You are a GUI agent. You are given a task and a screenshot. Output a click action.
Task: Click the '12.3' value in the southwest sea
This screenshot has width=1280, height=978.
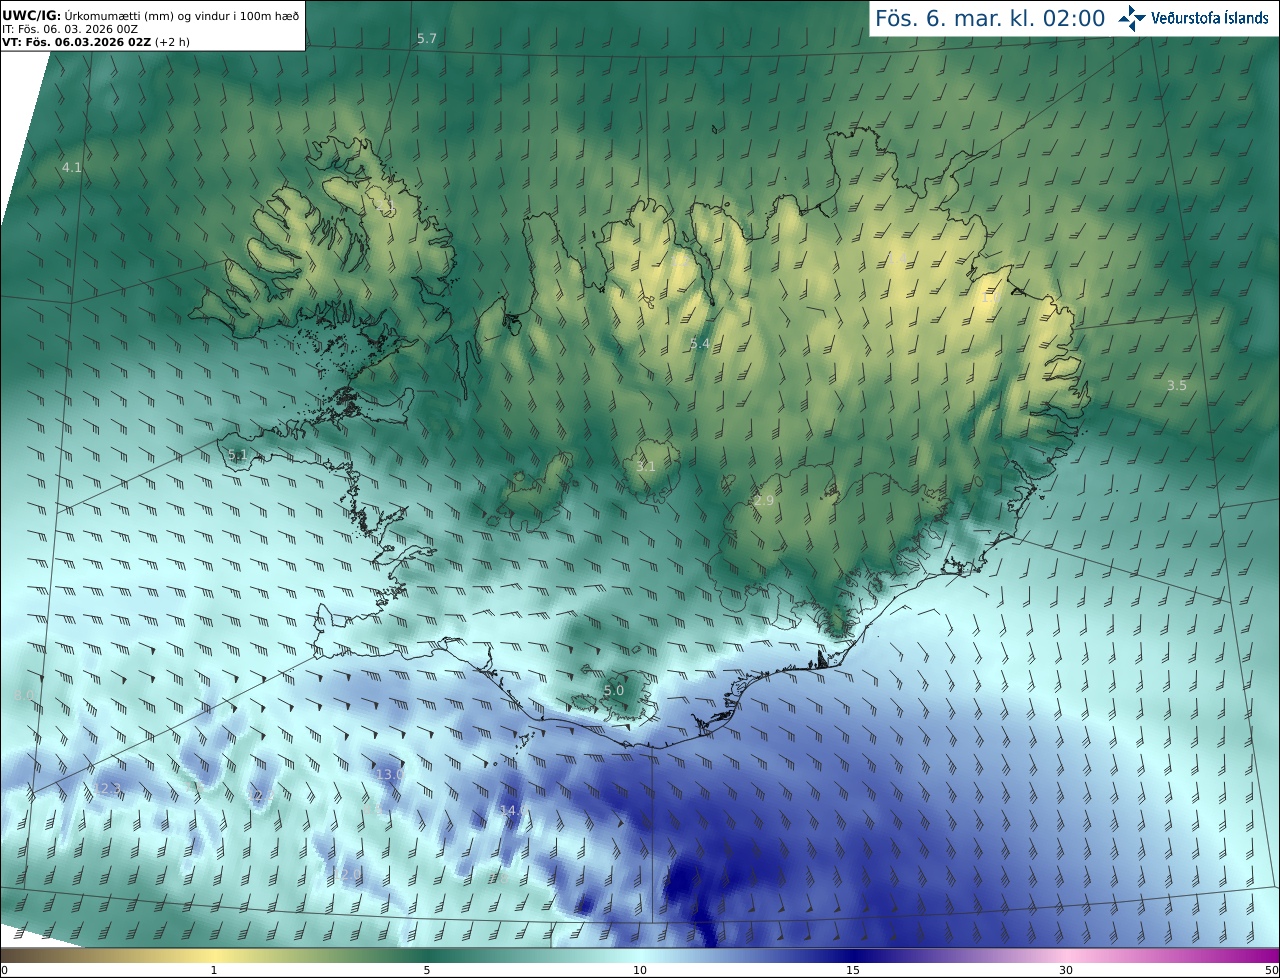(107, 788)
